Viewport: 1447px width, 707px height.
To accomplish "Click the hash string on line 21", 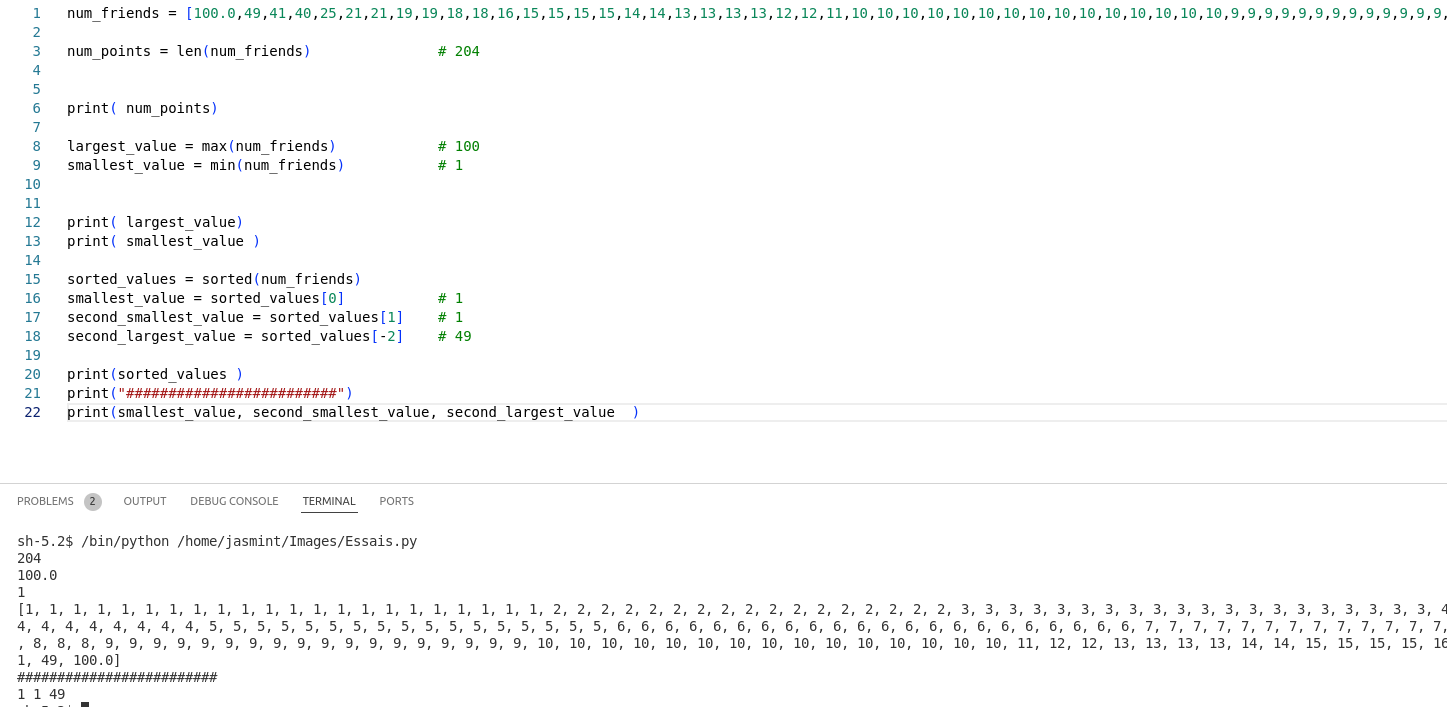I will click(231, 393).
